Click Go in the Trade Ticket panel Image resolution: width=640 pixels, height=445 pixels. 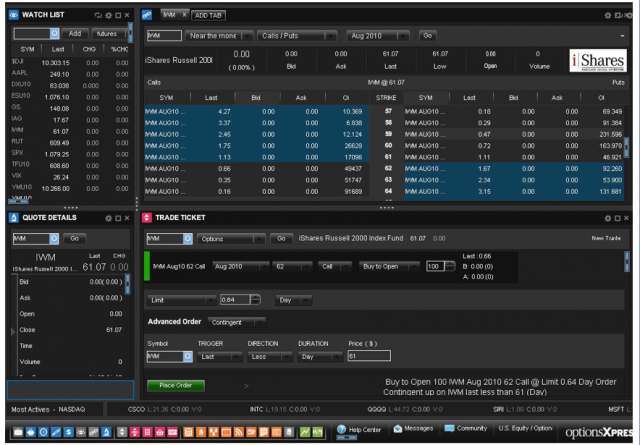281,239
